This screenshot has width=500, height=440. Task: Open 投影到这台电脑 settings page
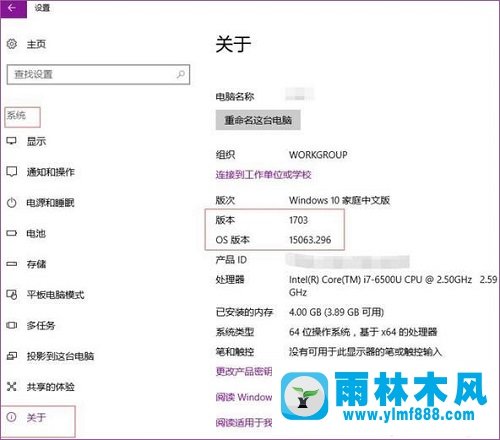[60, 356]
